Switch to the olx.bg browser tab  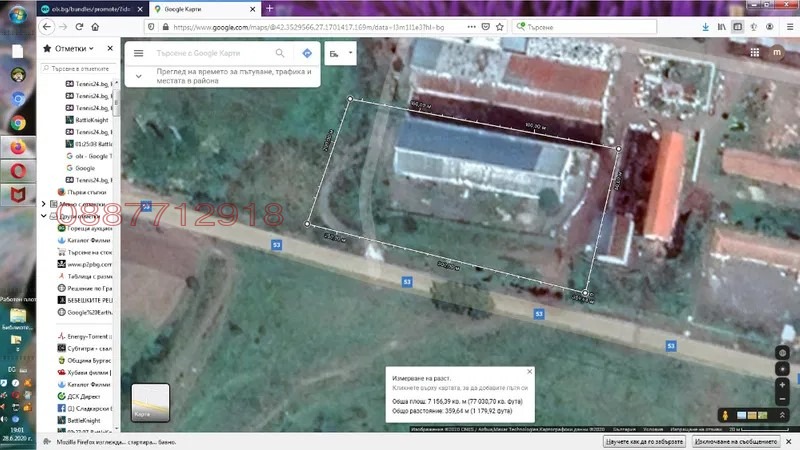click(92, 9)
